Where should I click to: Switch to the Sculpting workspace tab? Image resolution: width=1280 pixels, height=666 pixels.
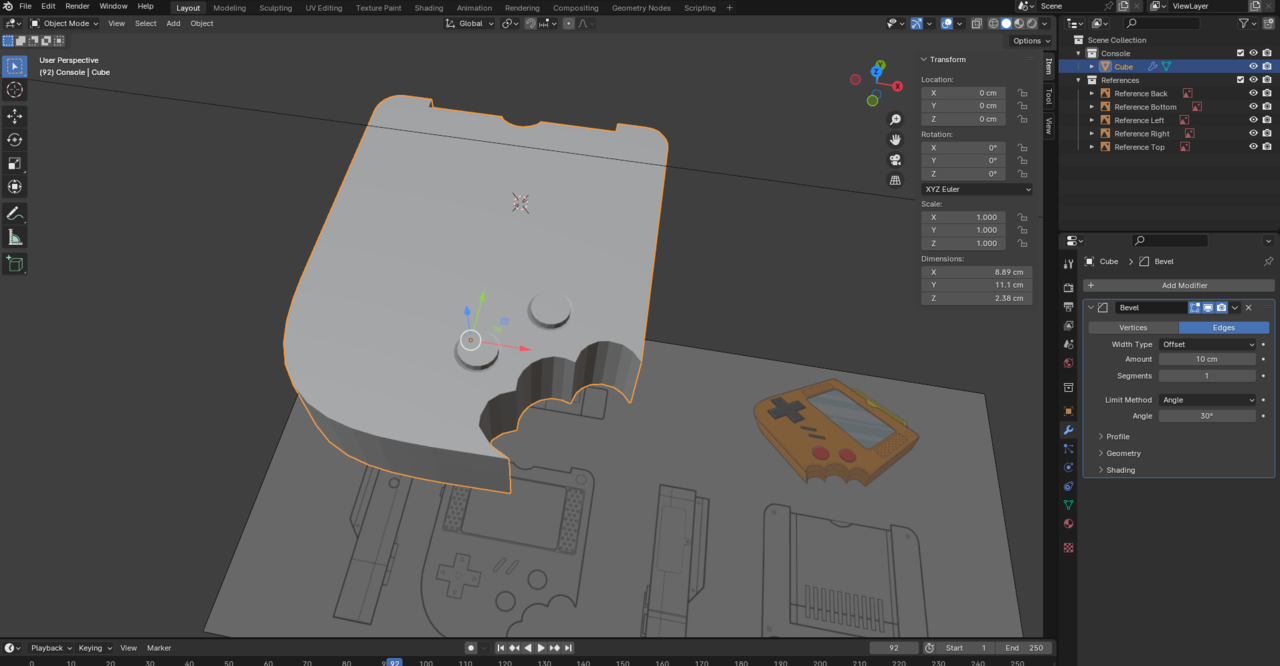click(275, 8)
